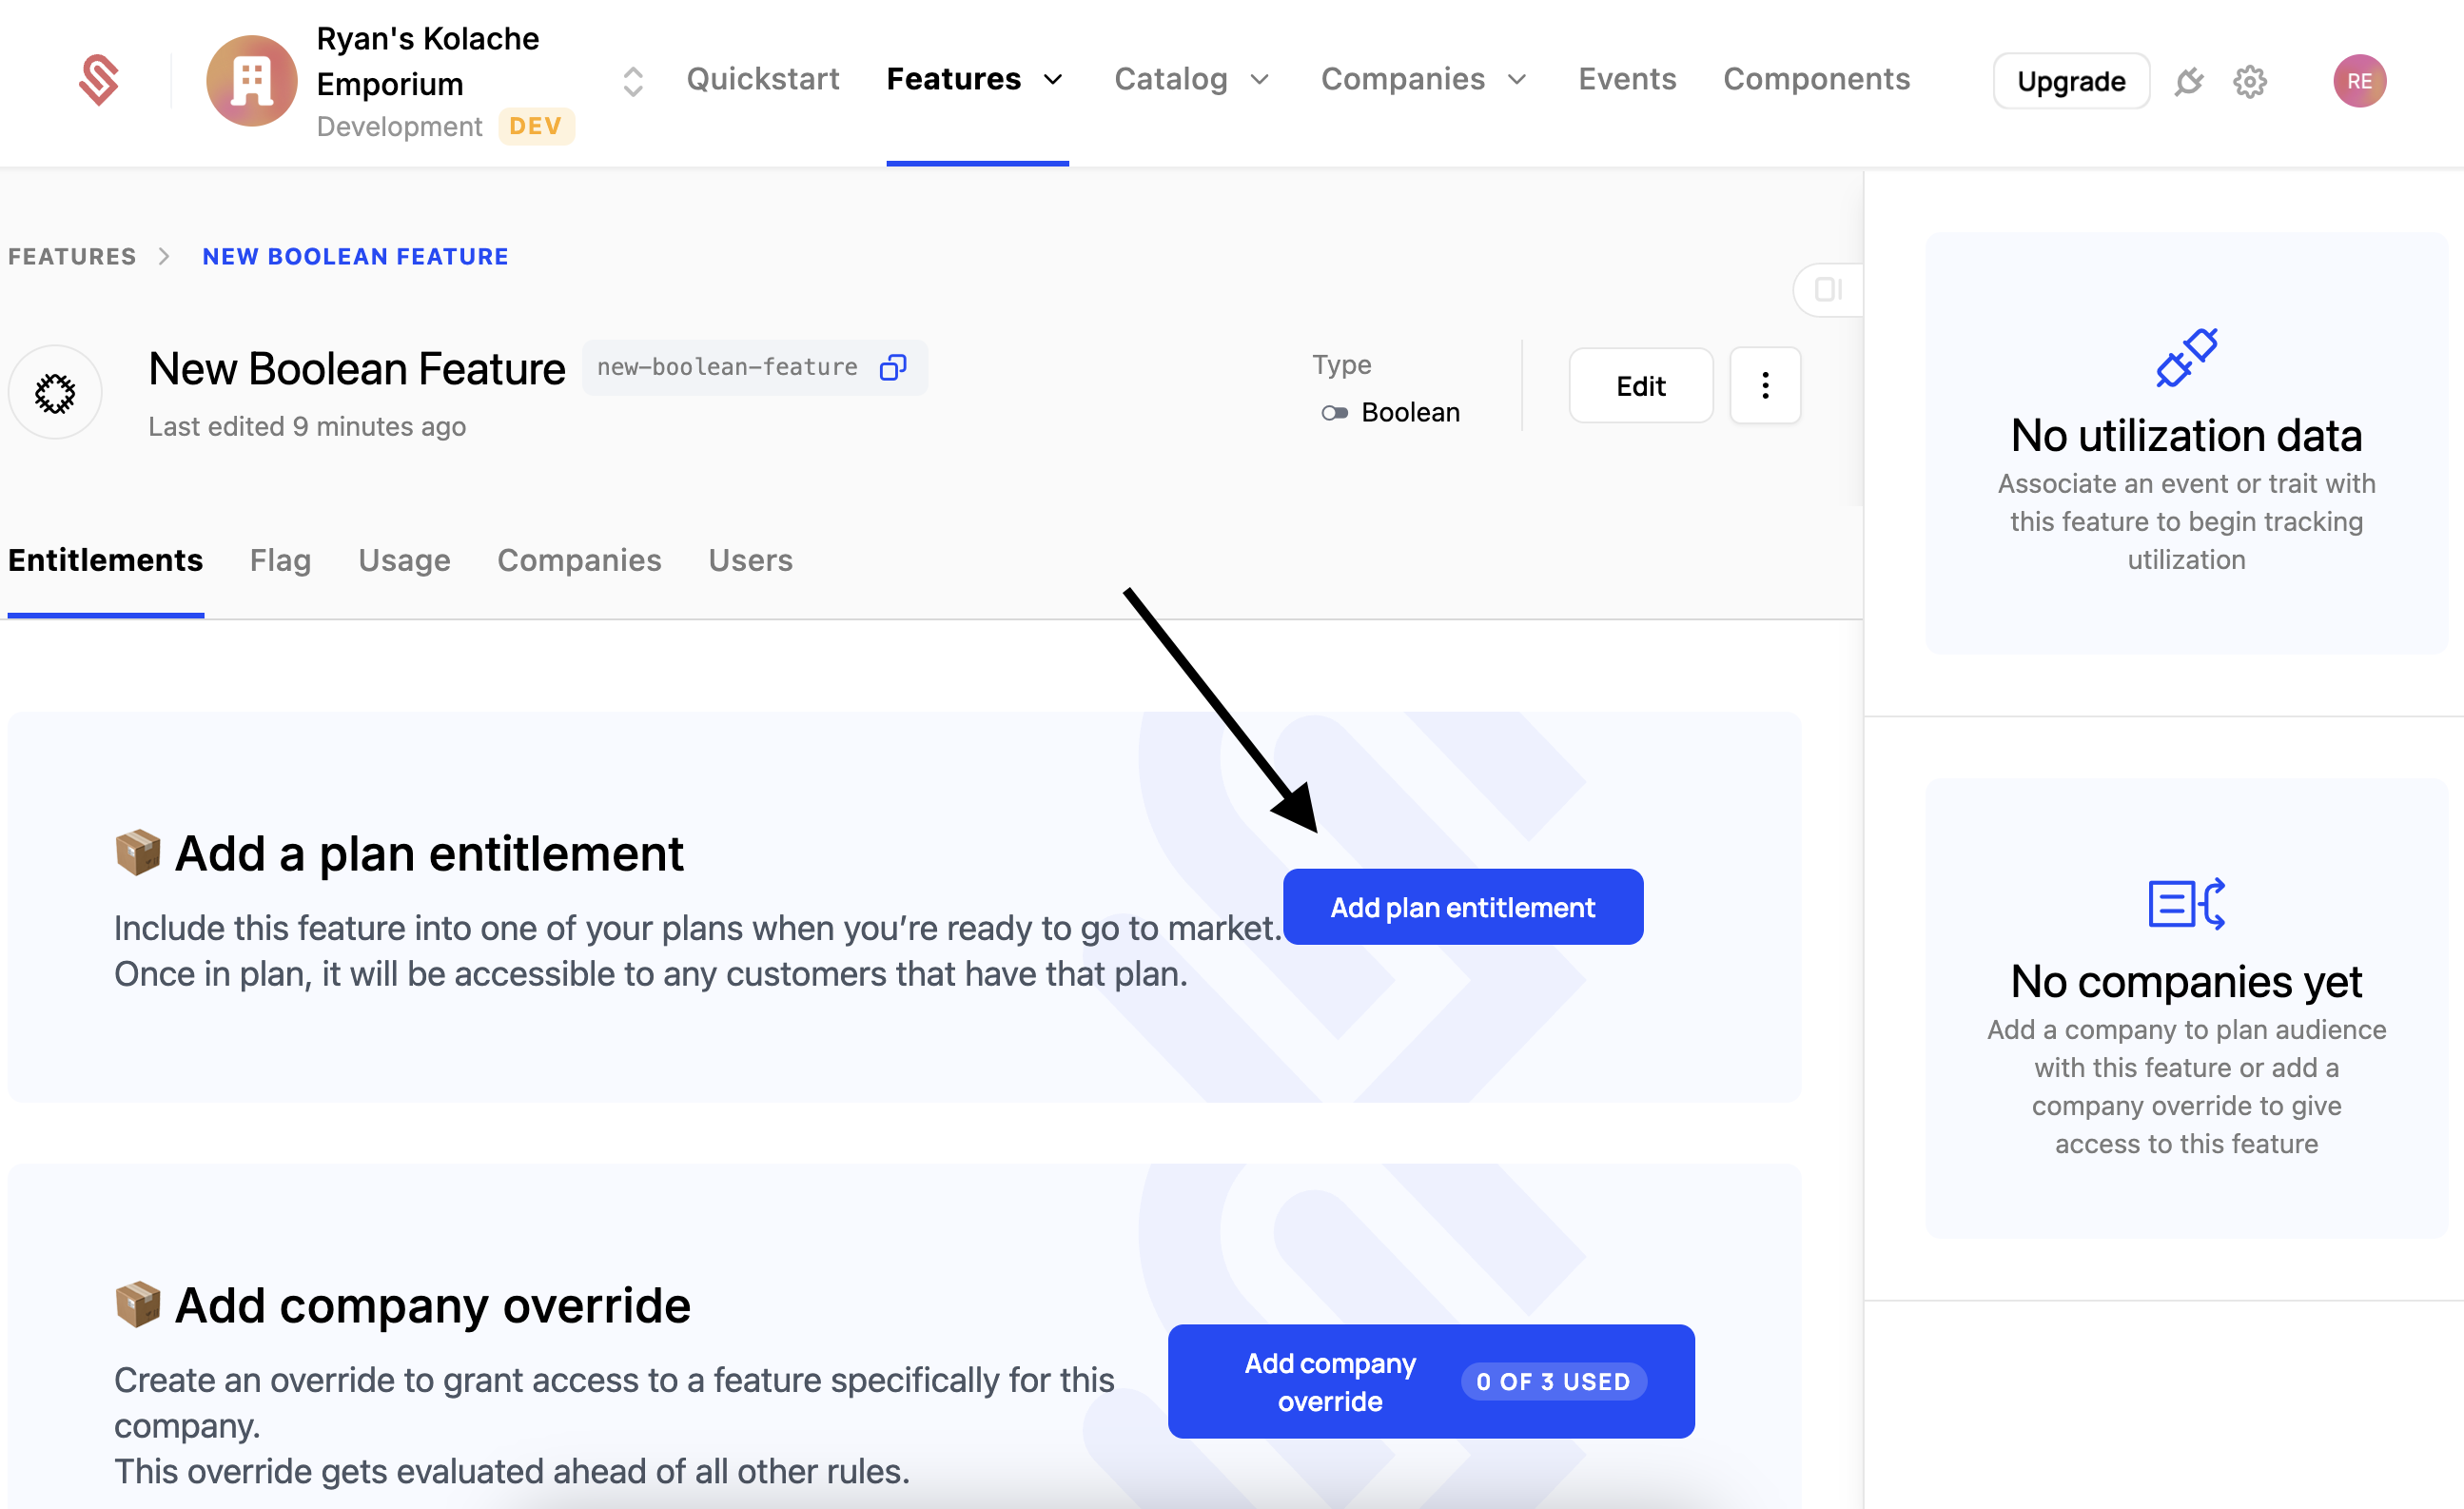Click the RE profile avatar

click(2360, 81)
